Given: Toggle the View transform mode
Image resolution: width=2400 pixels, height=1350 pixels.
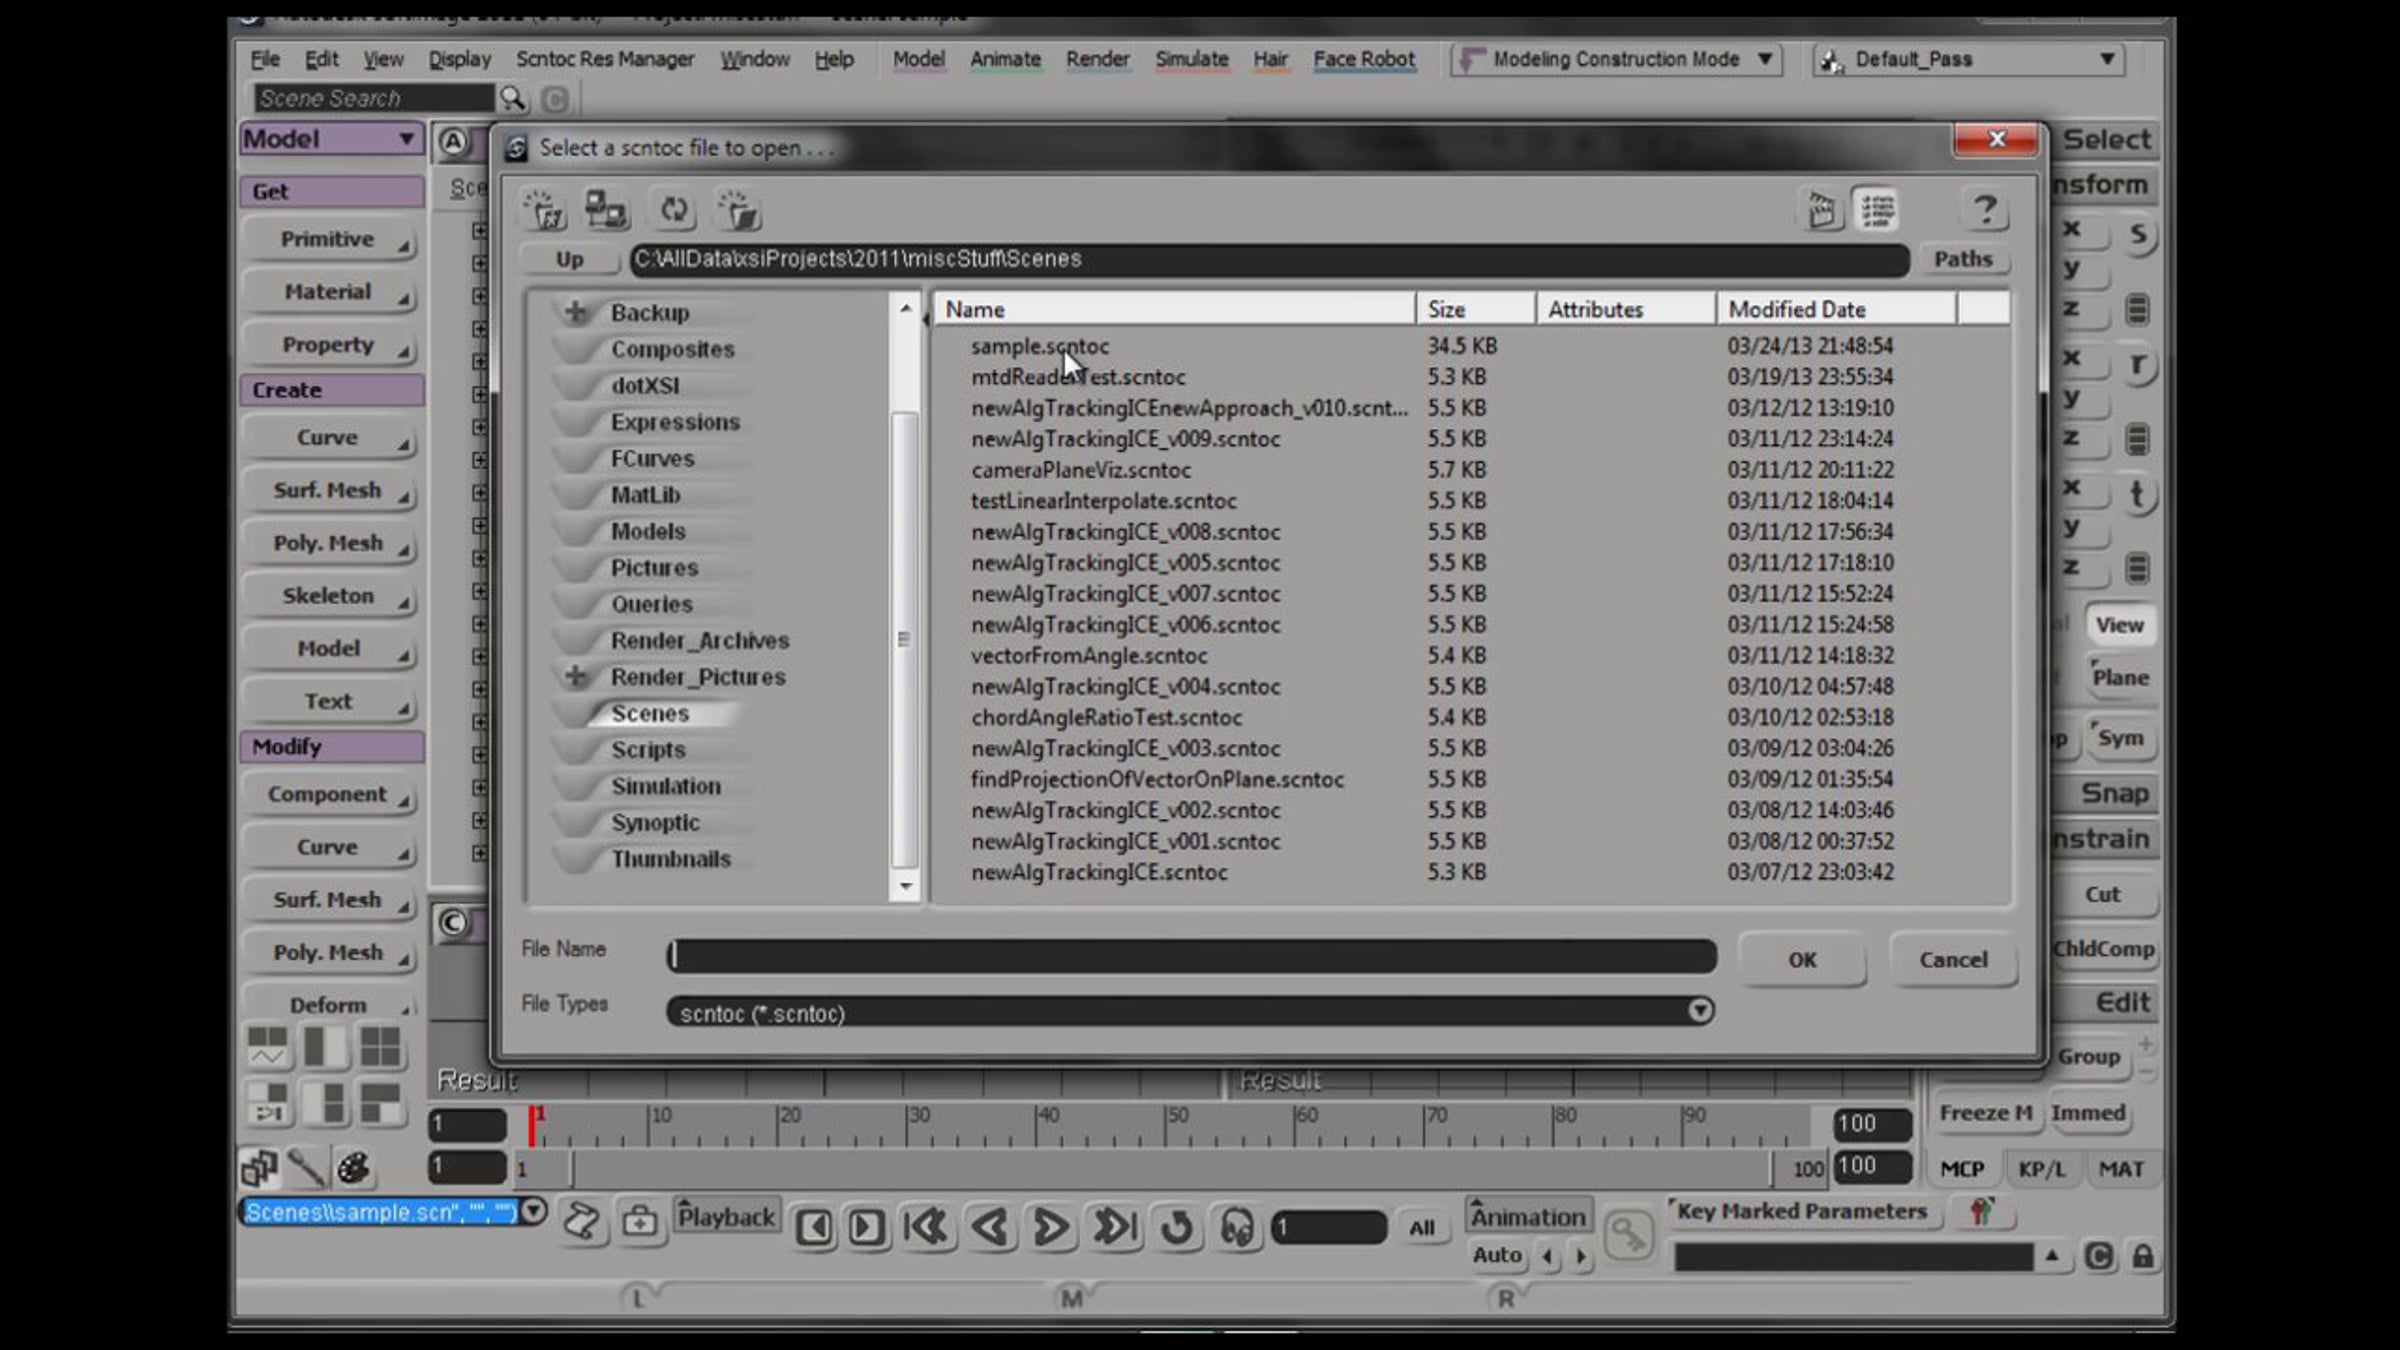Looking at the screenshot, I should (x=2120, y=625).
